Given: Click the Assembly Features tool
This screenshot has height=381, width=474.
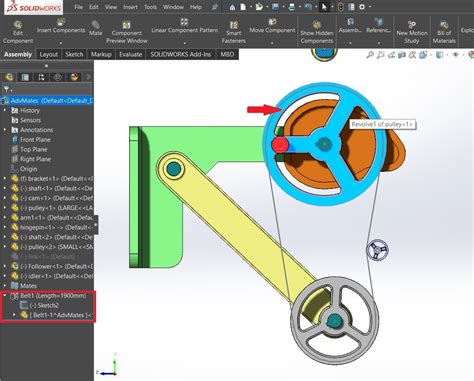Looking at the screenshot, I should 350,26.
